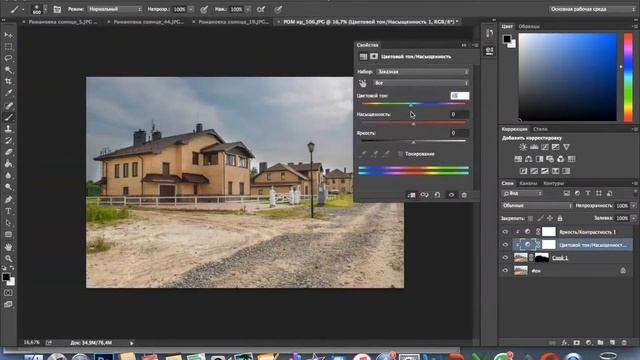Hide the Brightness/Contrast 1 layer
This screenshot has width=640, height=360.
[505, 232]
